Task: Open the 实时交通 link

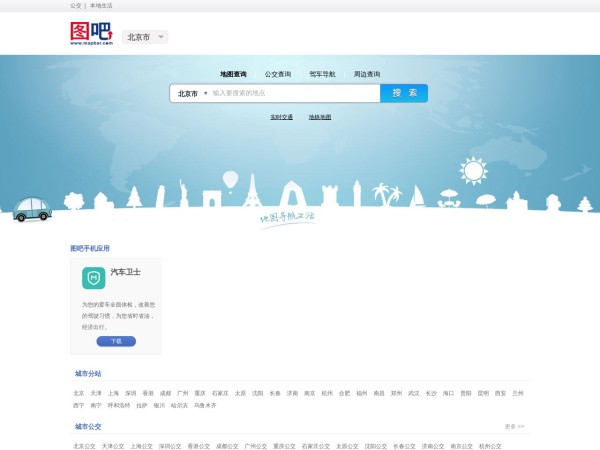Action: [x=281, y=117]
